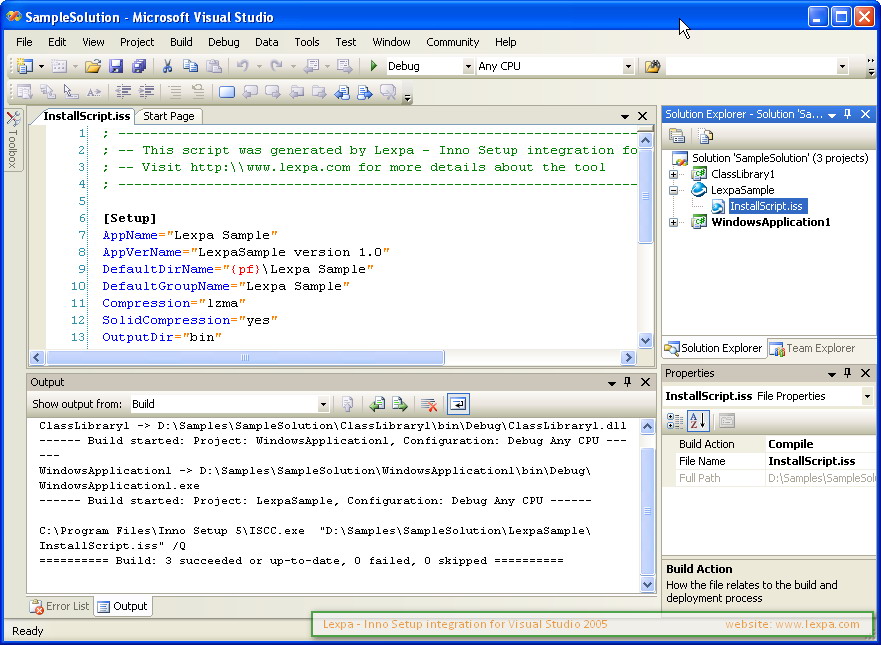881x645 pixels.
Task: Click Output window scroll down arrow
Action: click(647, 584)
